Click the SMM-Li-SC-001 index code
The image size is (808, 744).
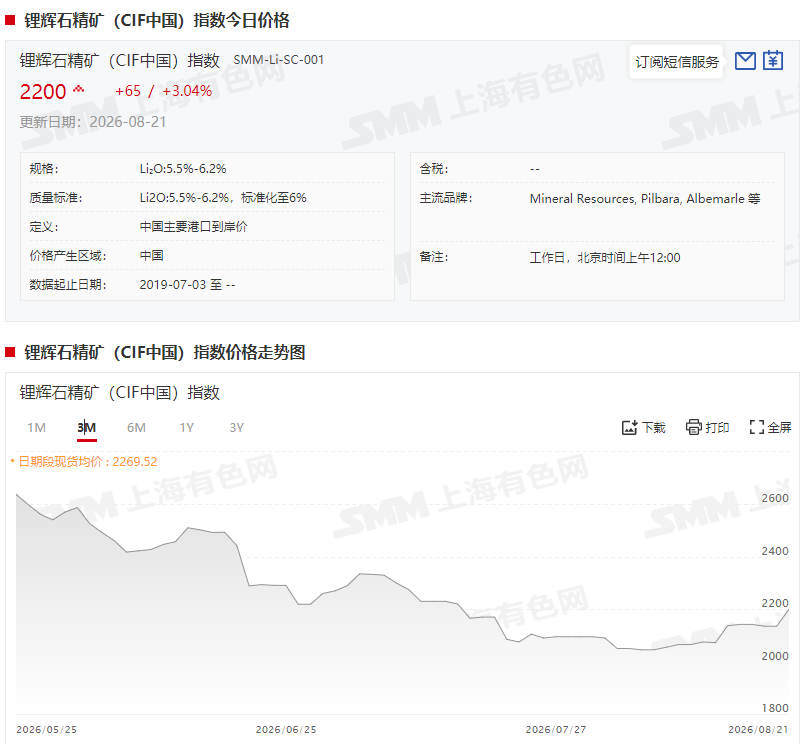[278, 60]
